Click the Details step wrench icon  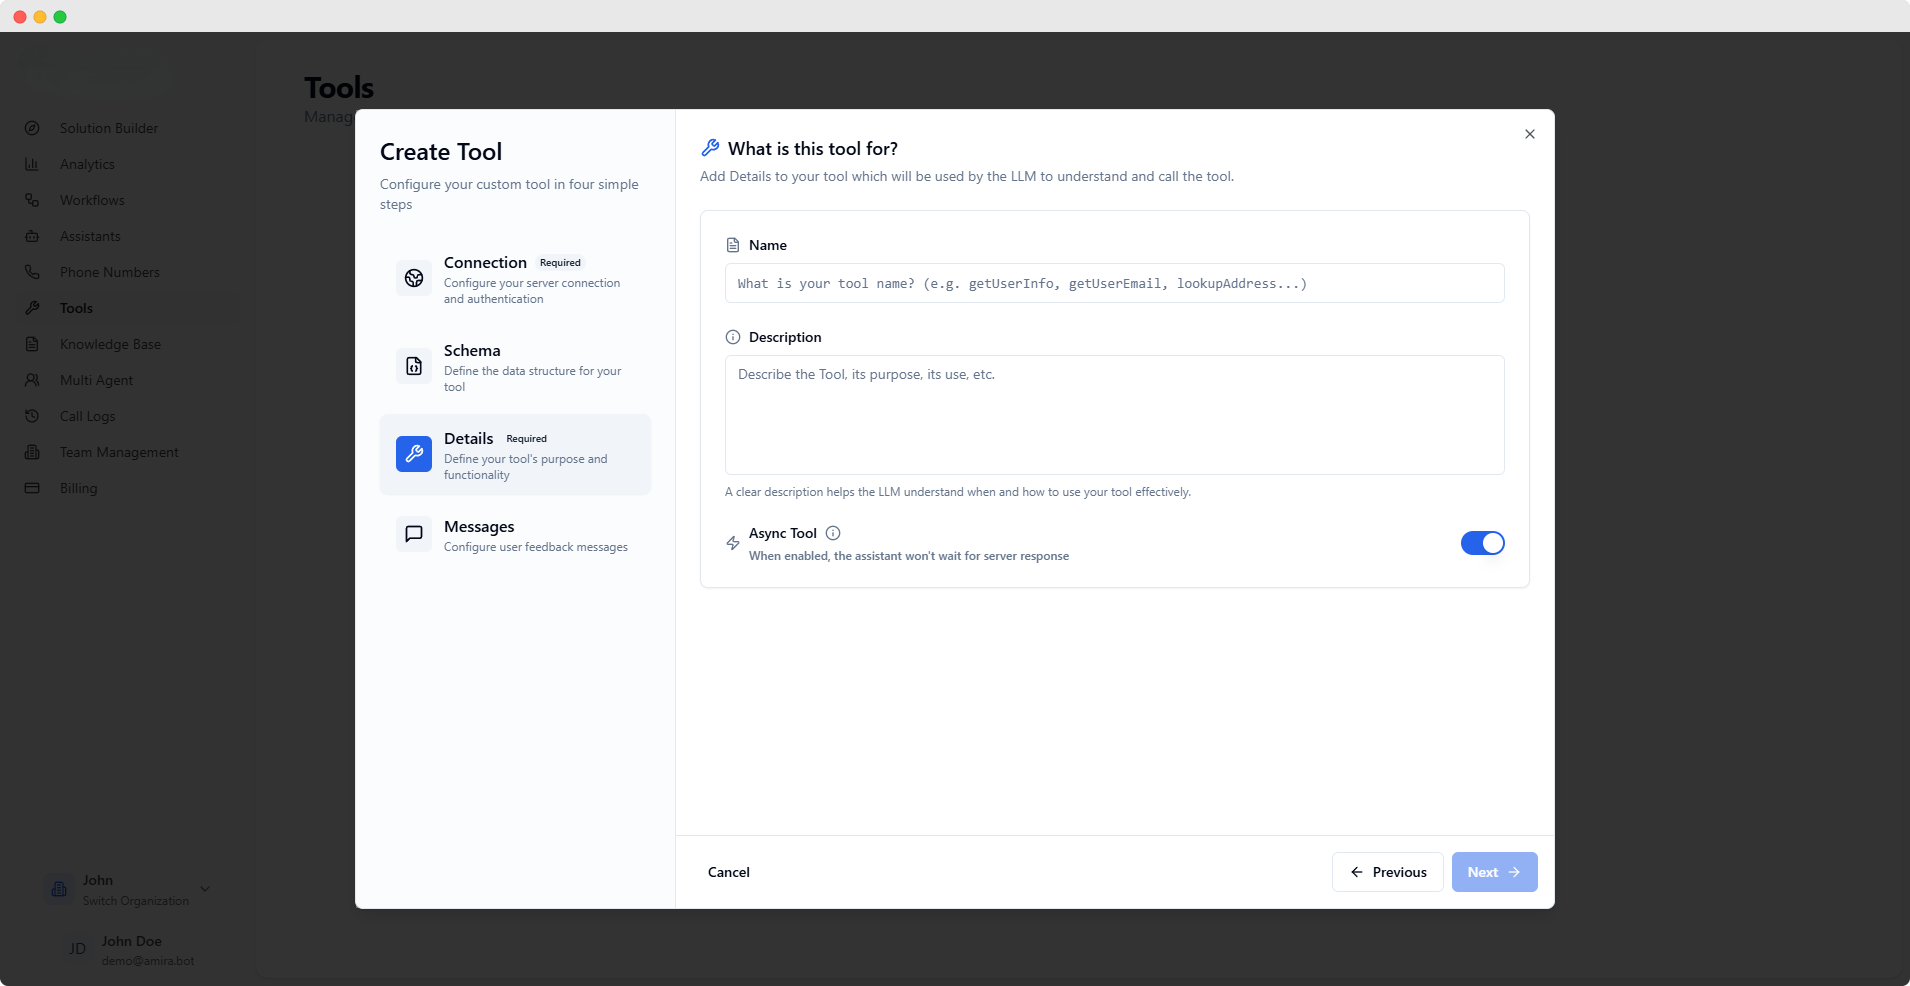(x=414, y=454)
